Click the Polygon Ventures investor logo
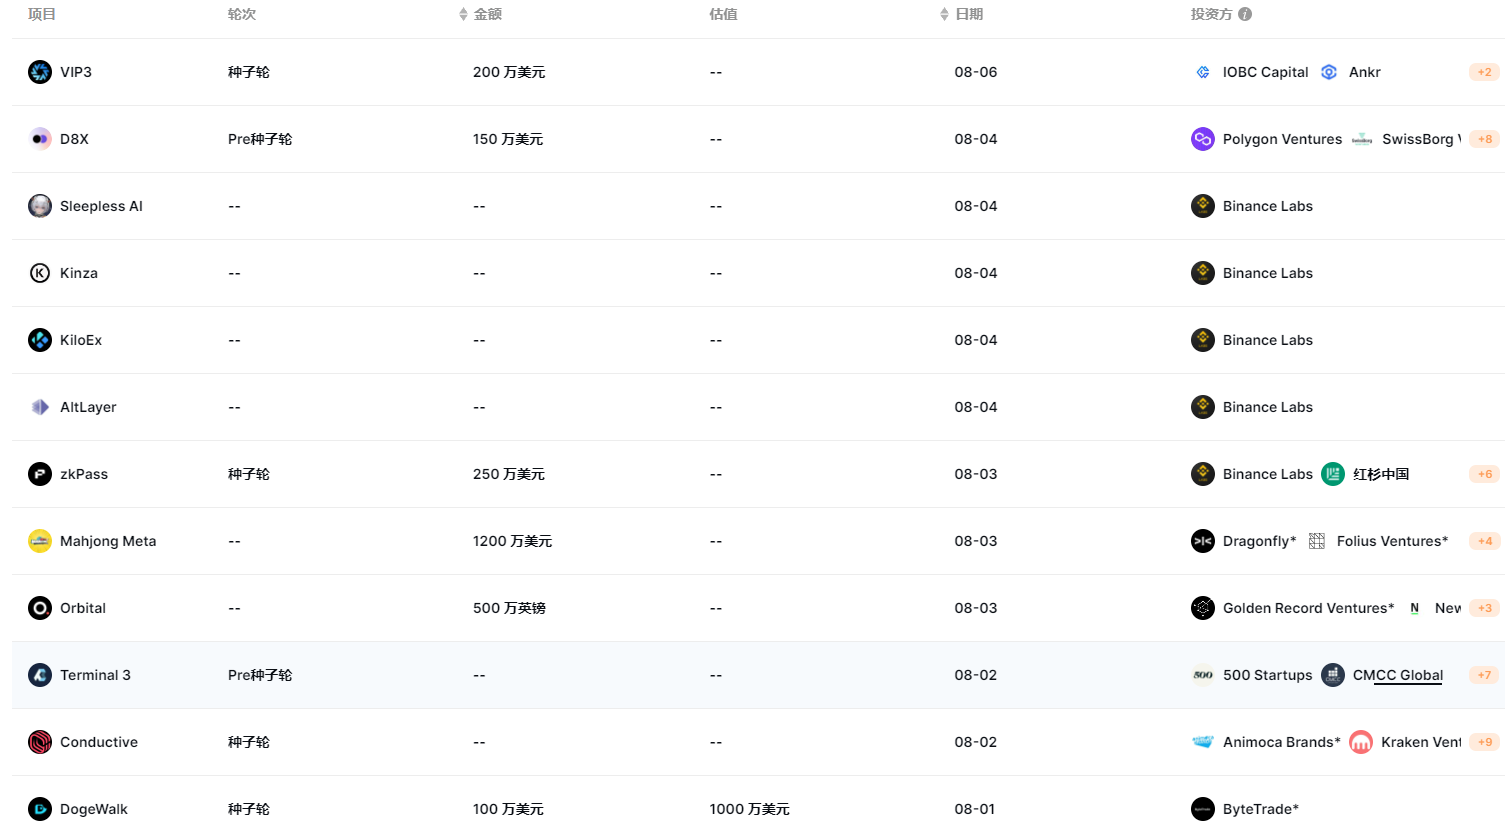The height and width of the screenshot is (826, 1505). (1203, 139)
